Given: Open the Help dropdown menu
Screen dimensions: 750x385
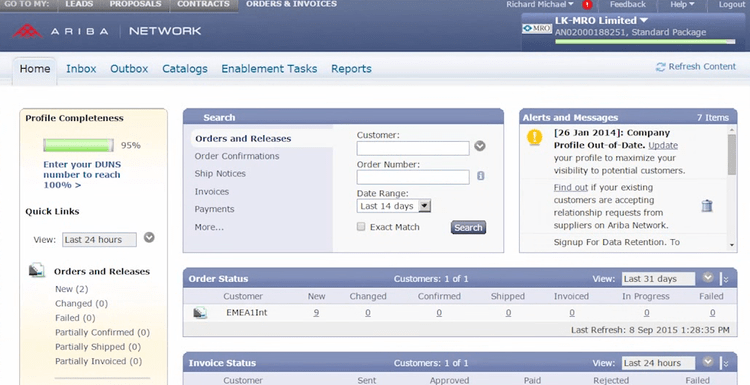Looking at the screenshot, I should 683,4.
